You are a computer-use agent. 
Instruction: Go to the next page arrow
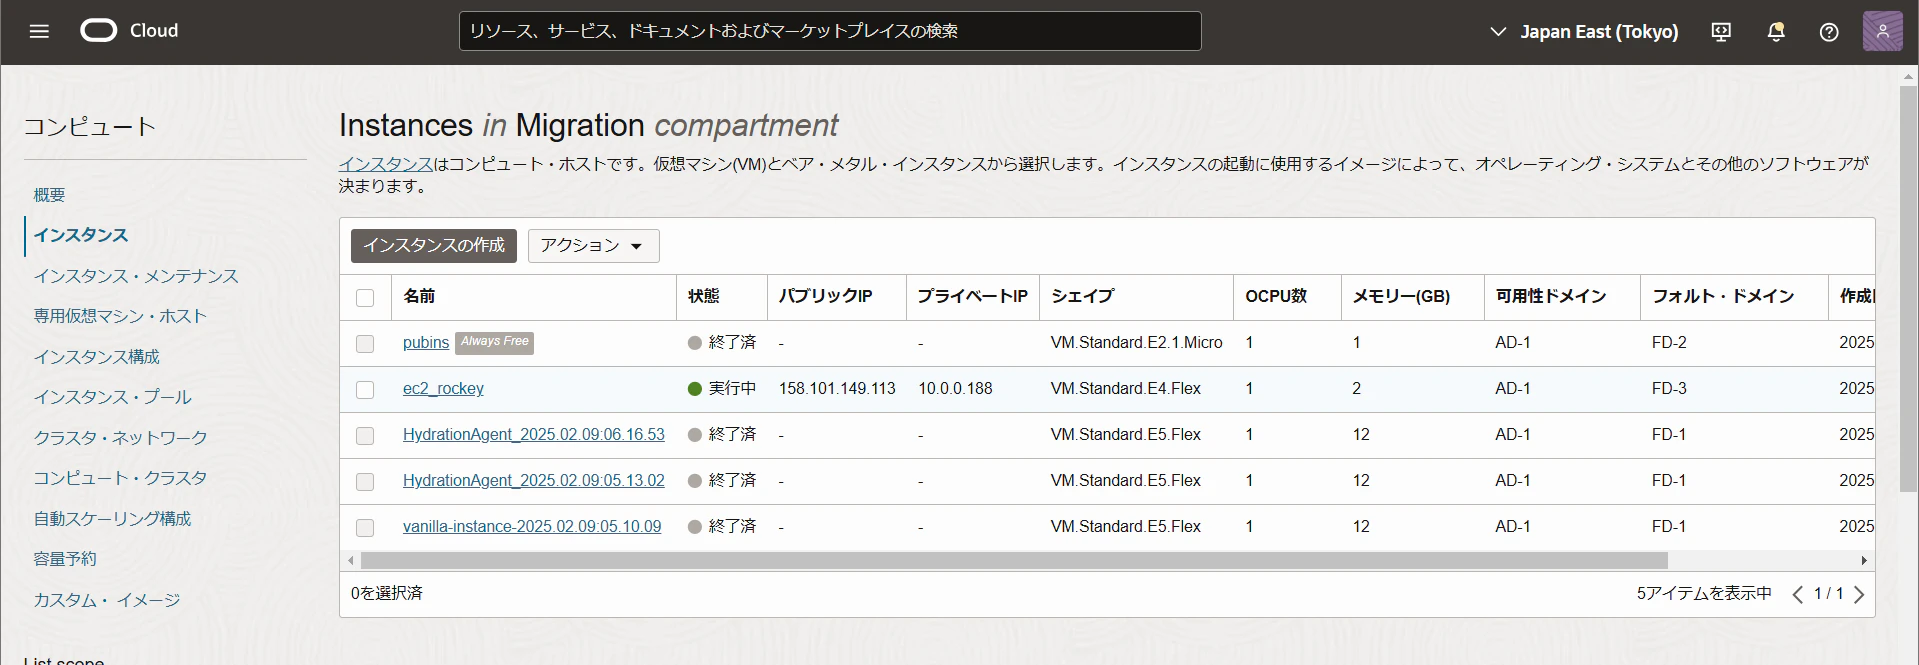(x=1859, y=594)
